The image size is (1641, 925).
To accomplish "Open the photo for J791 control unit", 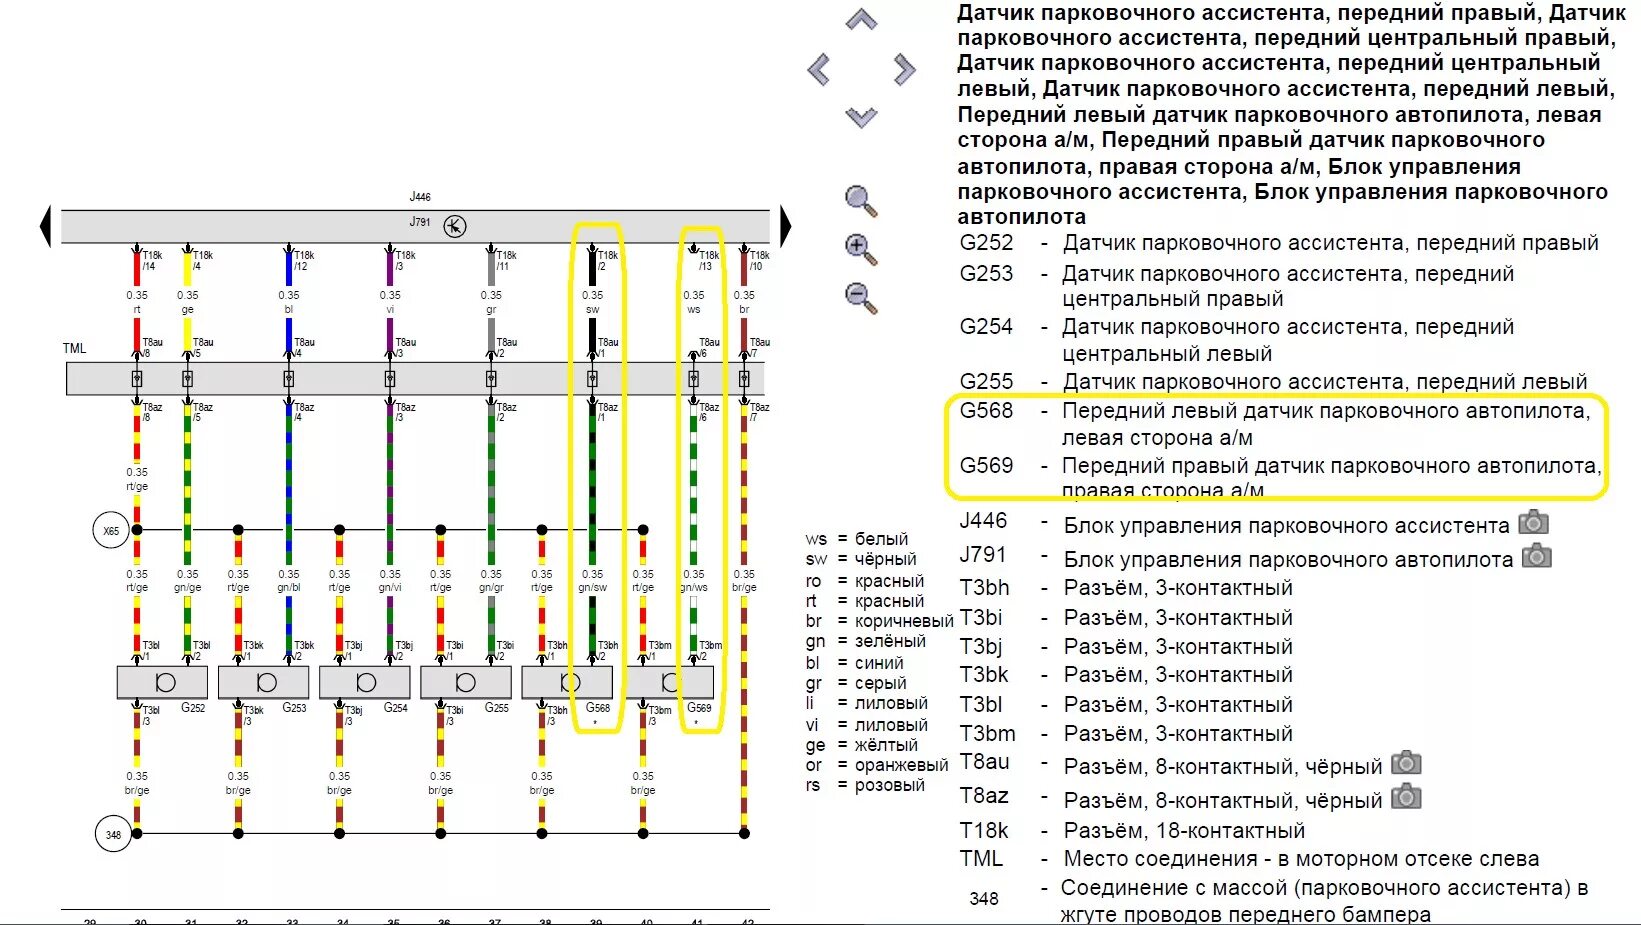I will pos(1537,556).
